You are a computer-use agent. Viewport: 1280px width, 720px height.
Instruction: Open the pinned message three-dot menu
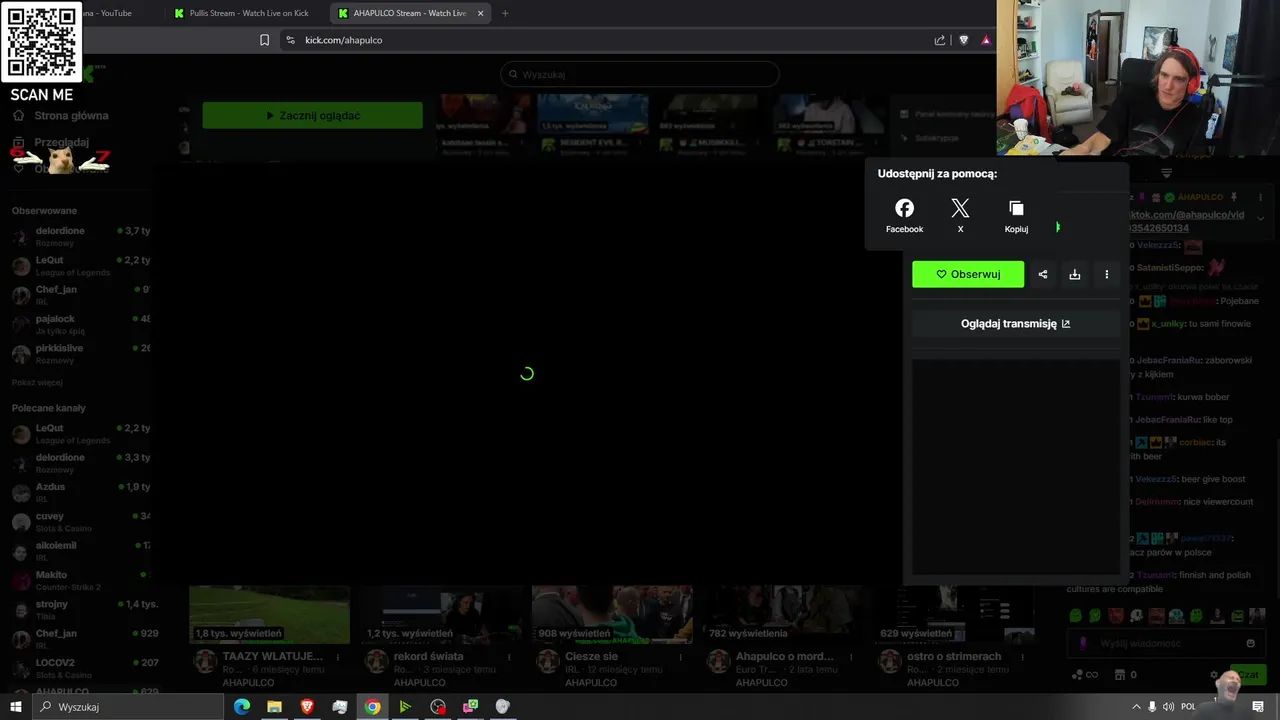coord(1260,197)
